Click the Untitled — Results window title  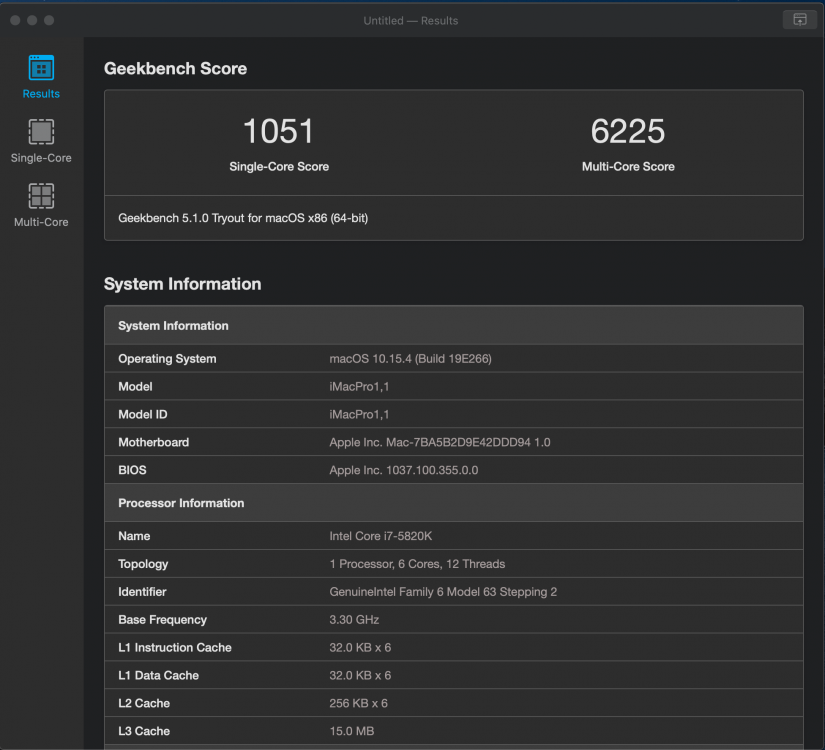tap(410, 21)
